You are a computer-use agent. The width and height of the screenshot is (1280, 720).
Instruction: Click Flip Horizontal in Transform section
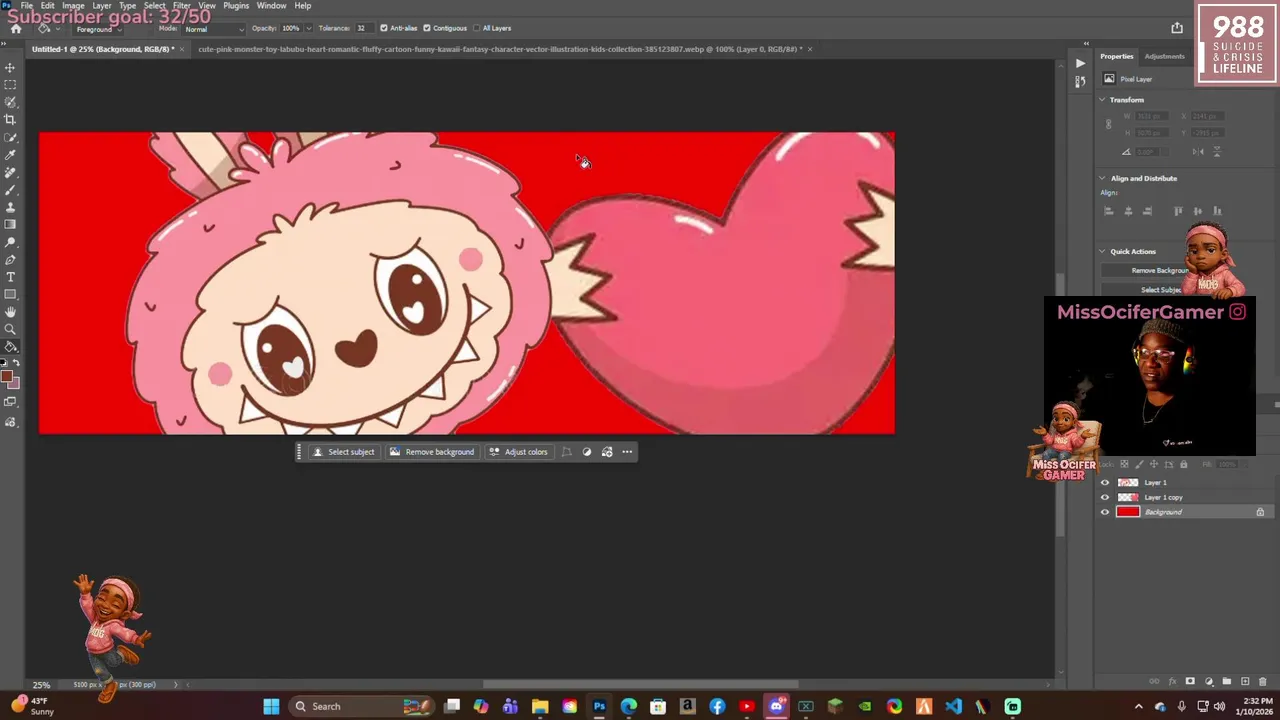1199,152
